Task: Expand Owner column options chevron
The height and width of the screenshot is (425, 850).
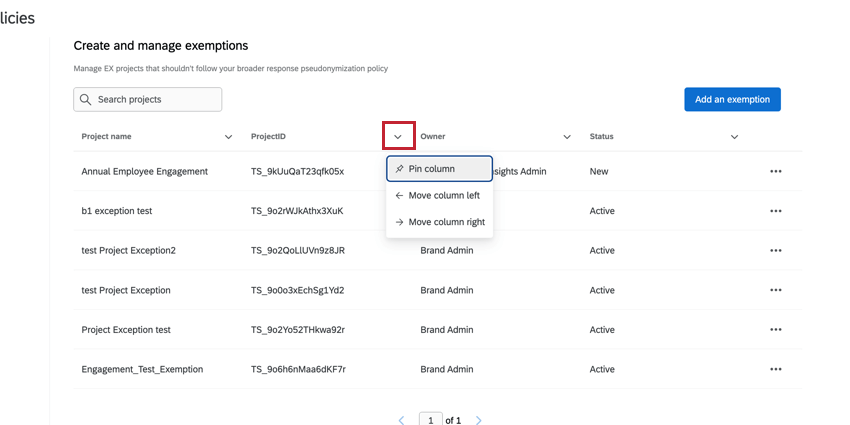Action: coord(567,137)
